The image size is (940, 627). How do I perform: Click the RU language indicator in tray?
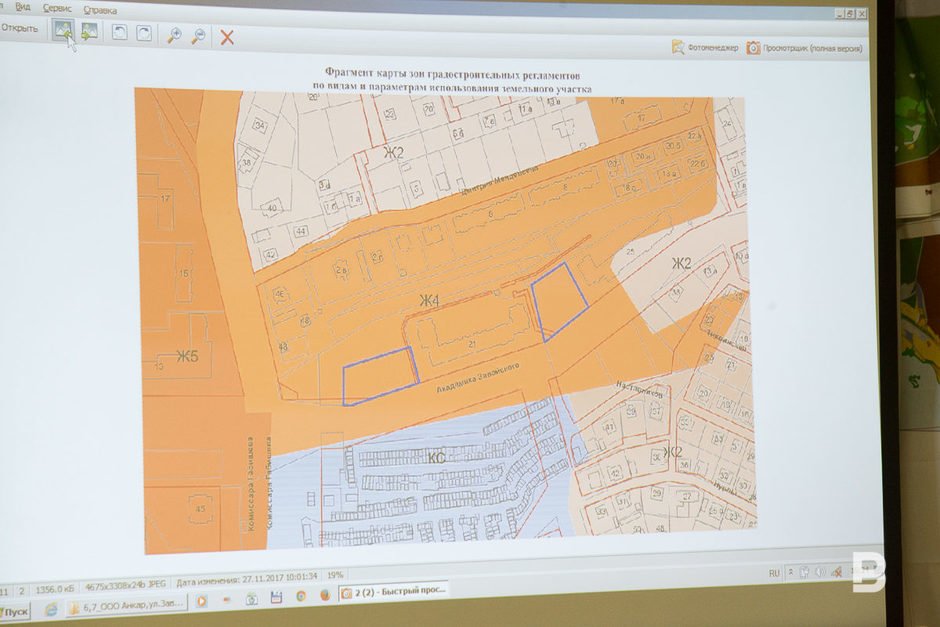[x=773, y=574]
